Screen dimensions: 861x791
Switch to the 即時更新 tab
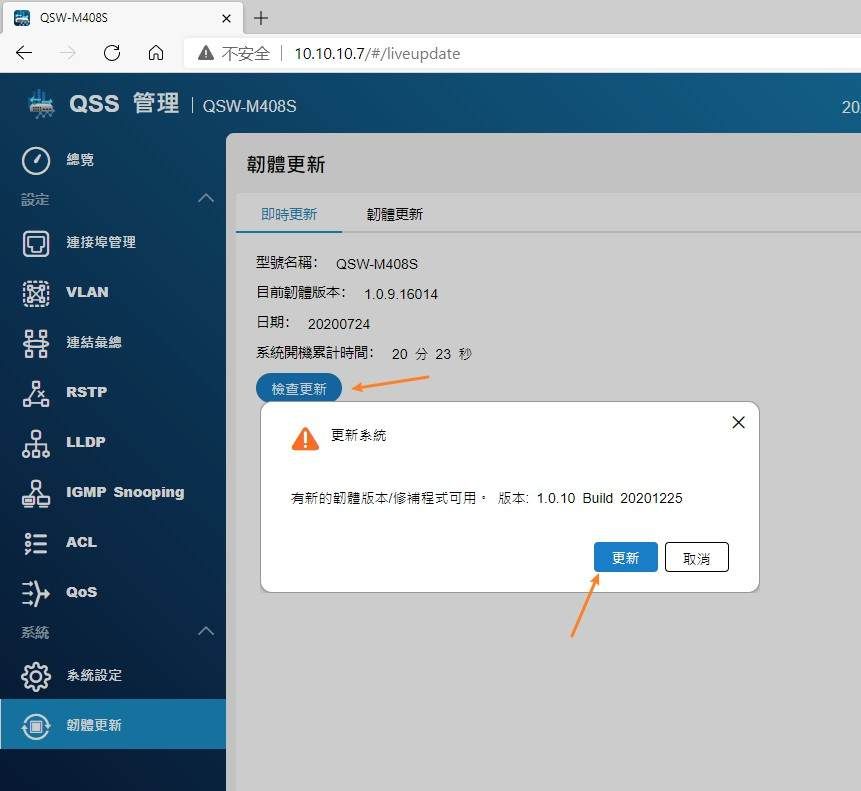[x=289, y=214]
